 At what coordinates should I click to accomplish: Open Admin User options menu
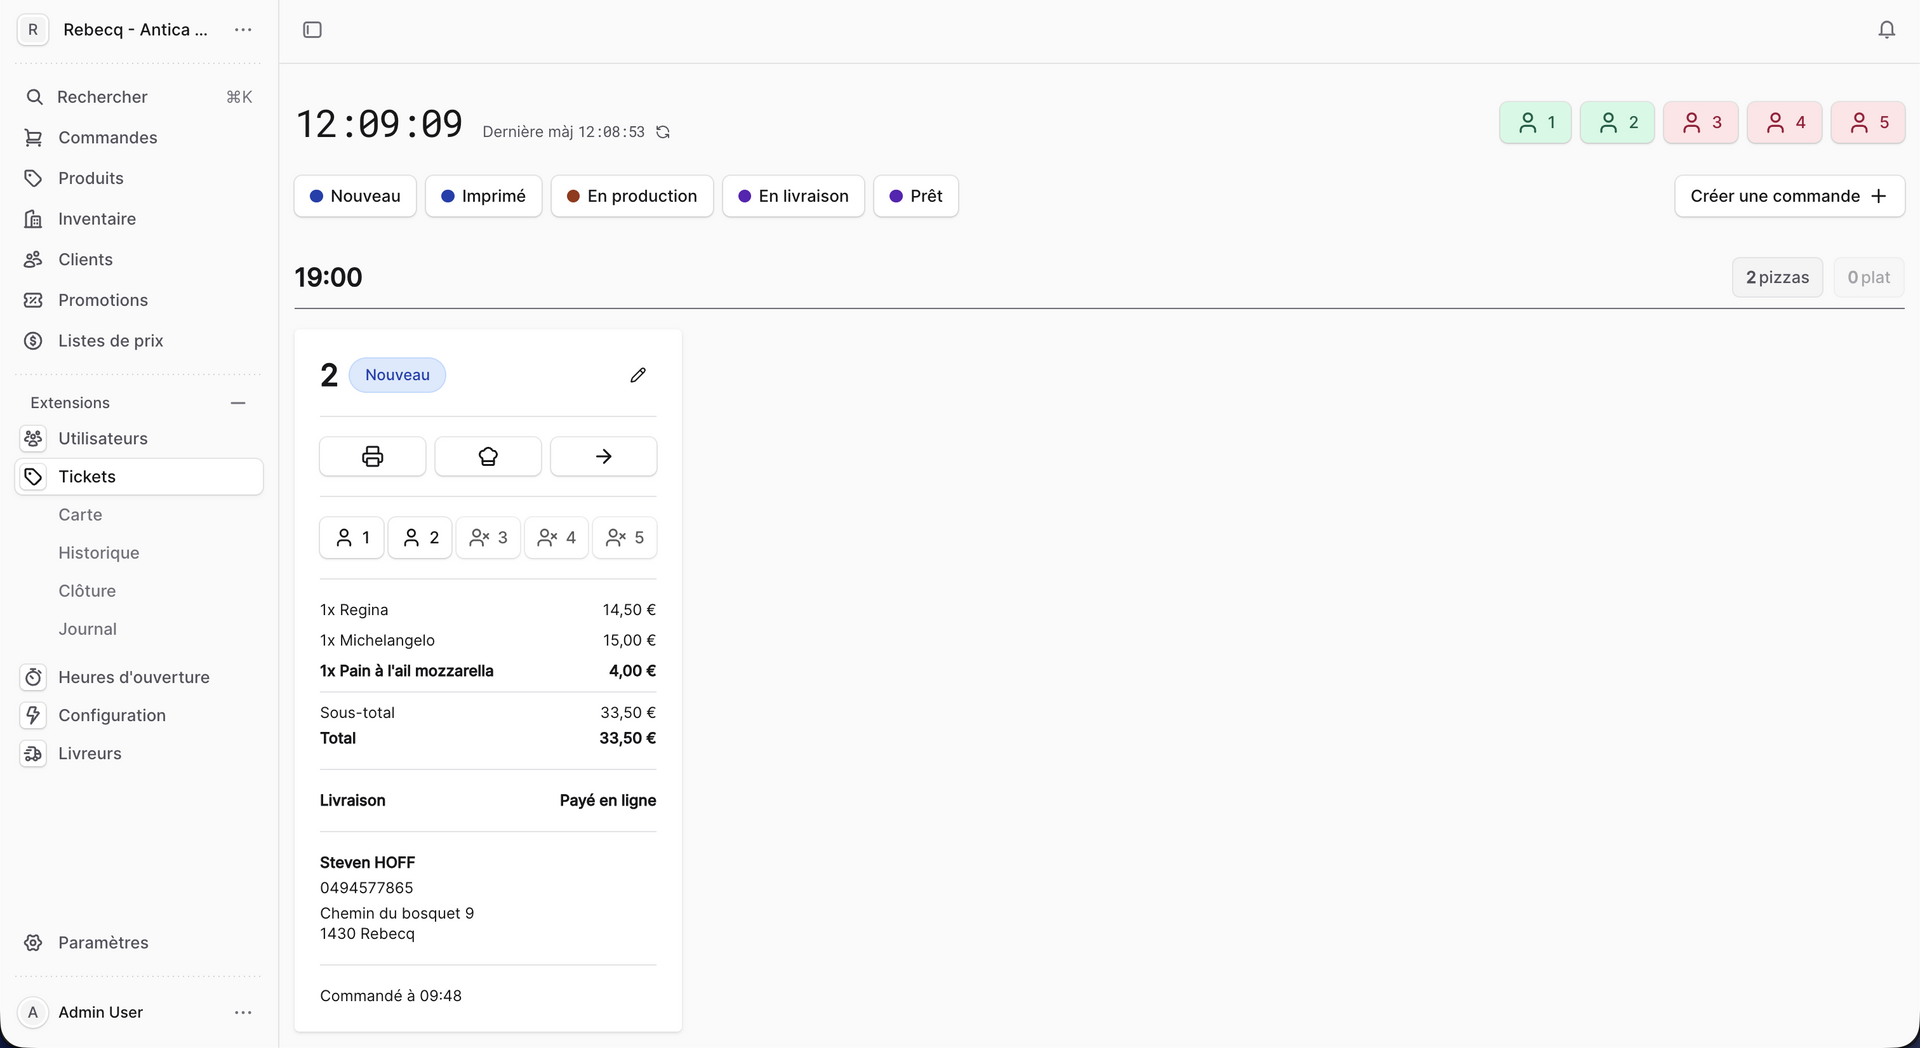[243, 1013]
